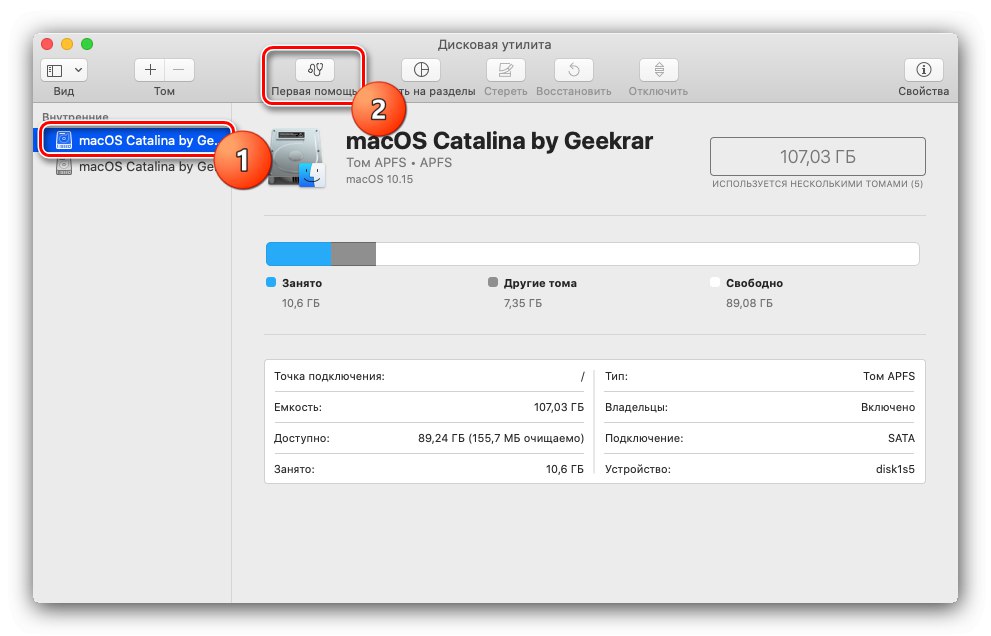Screen dimensions: 991x636
Task: Remove a volume with the minus button
Action: coord(178,70)
